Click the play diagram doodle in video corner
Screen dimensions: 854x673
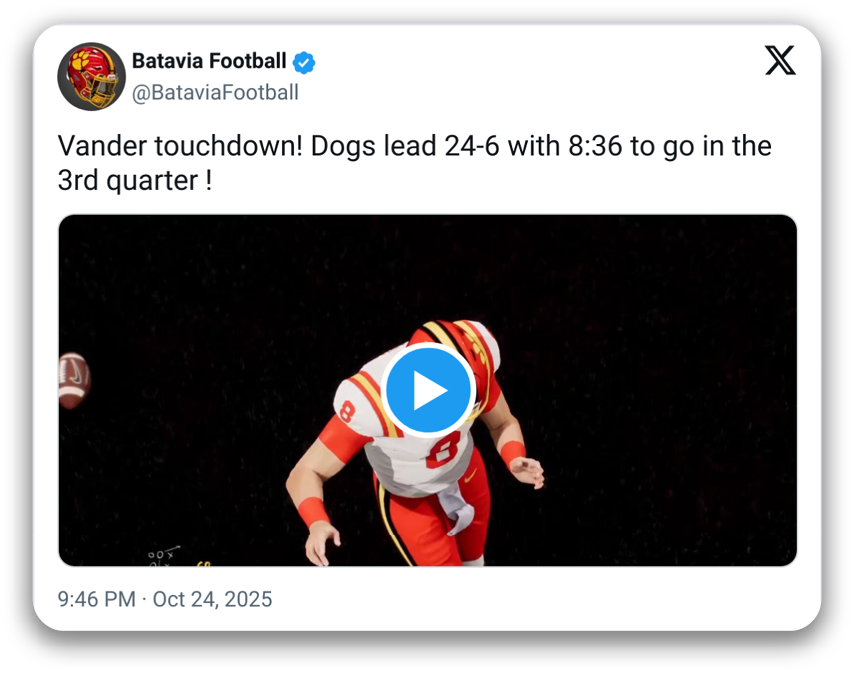162,555
